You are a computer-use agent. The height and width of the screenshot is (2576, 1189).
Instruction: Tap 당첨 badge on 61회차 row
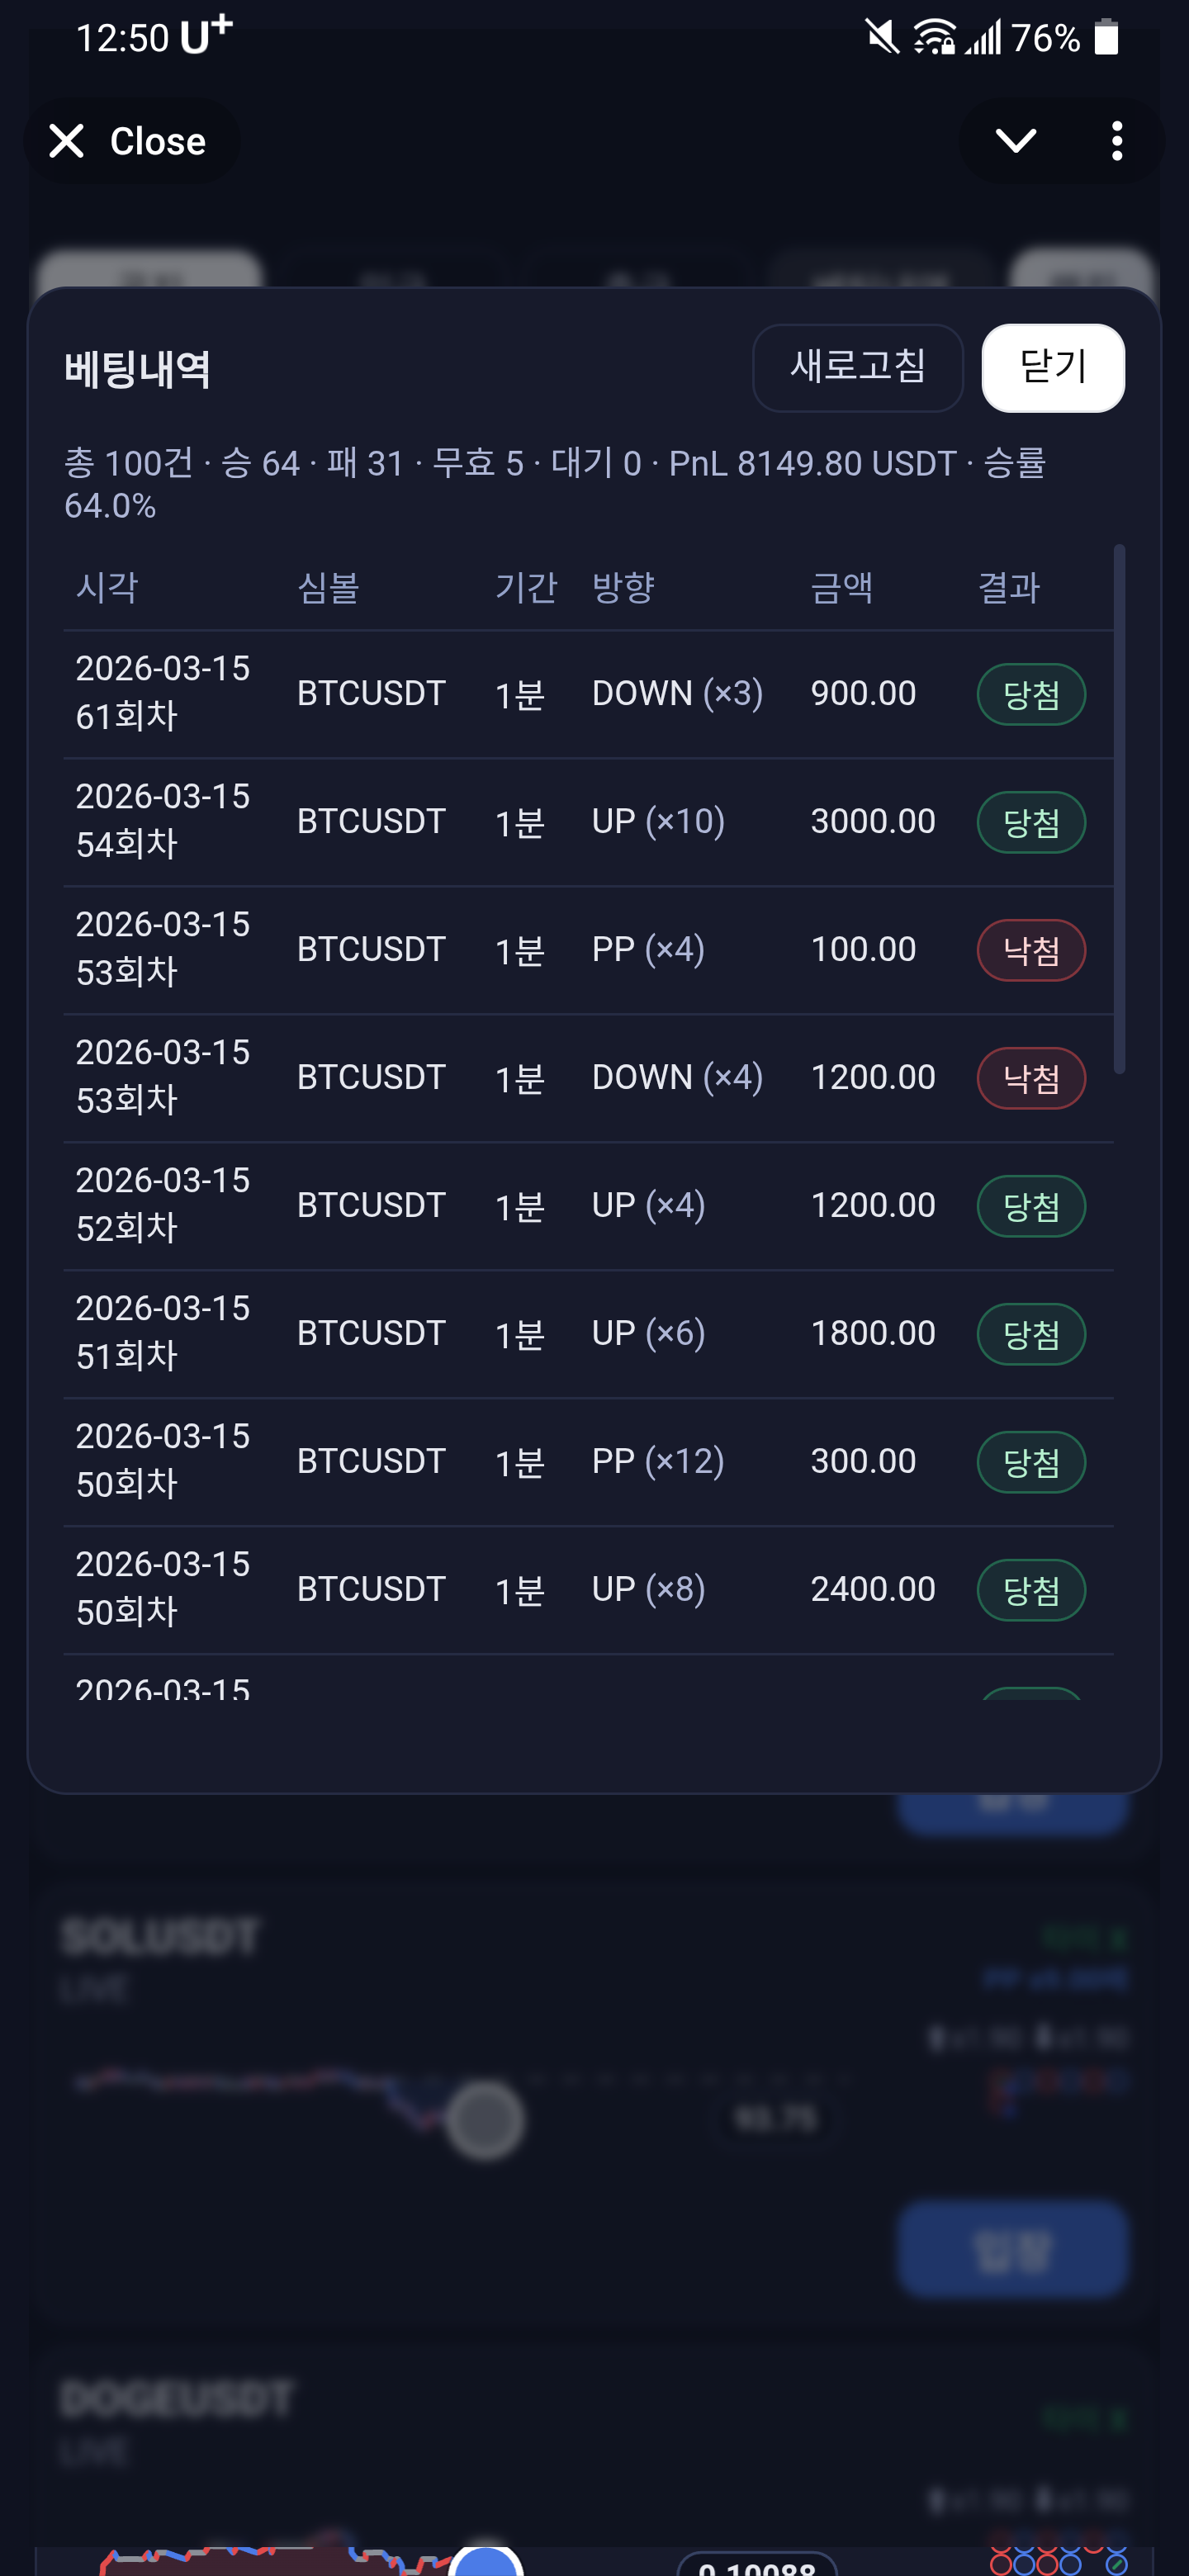click(1030, 695)
